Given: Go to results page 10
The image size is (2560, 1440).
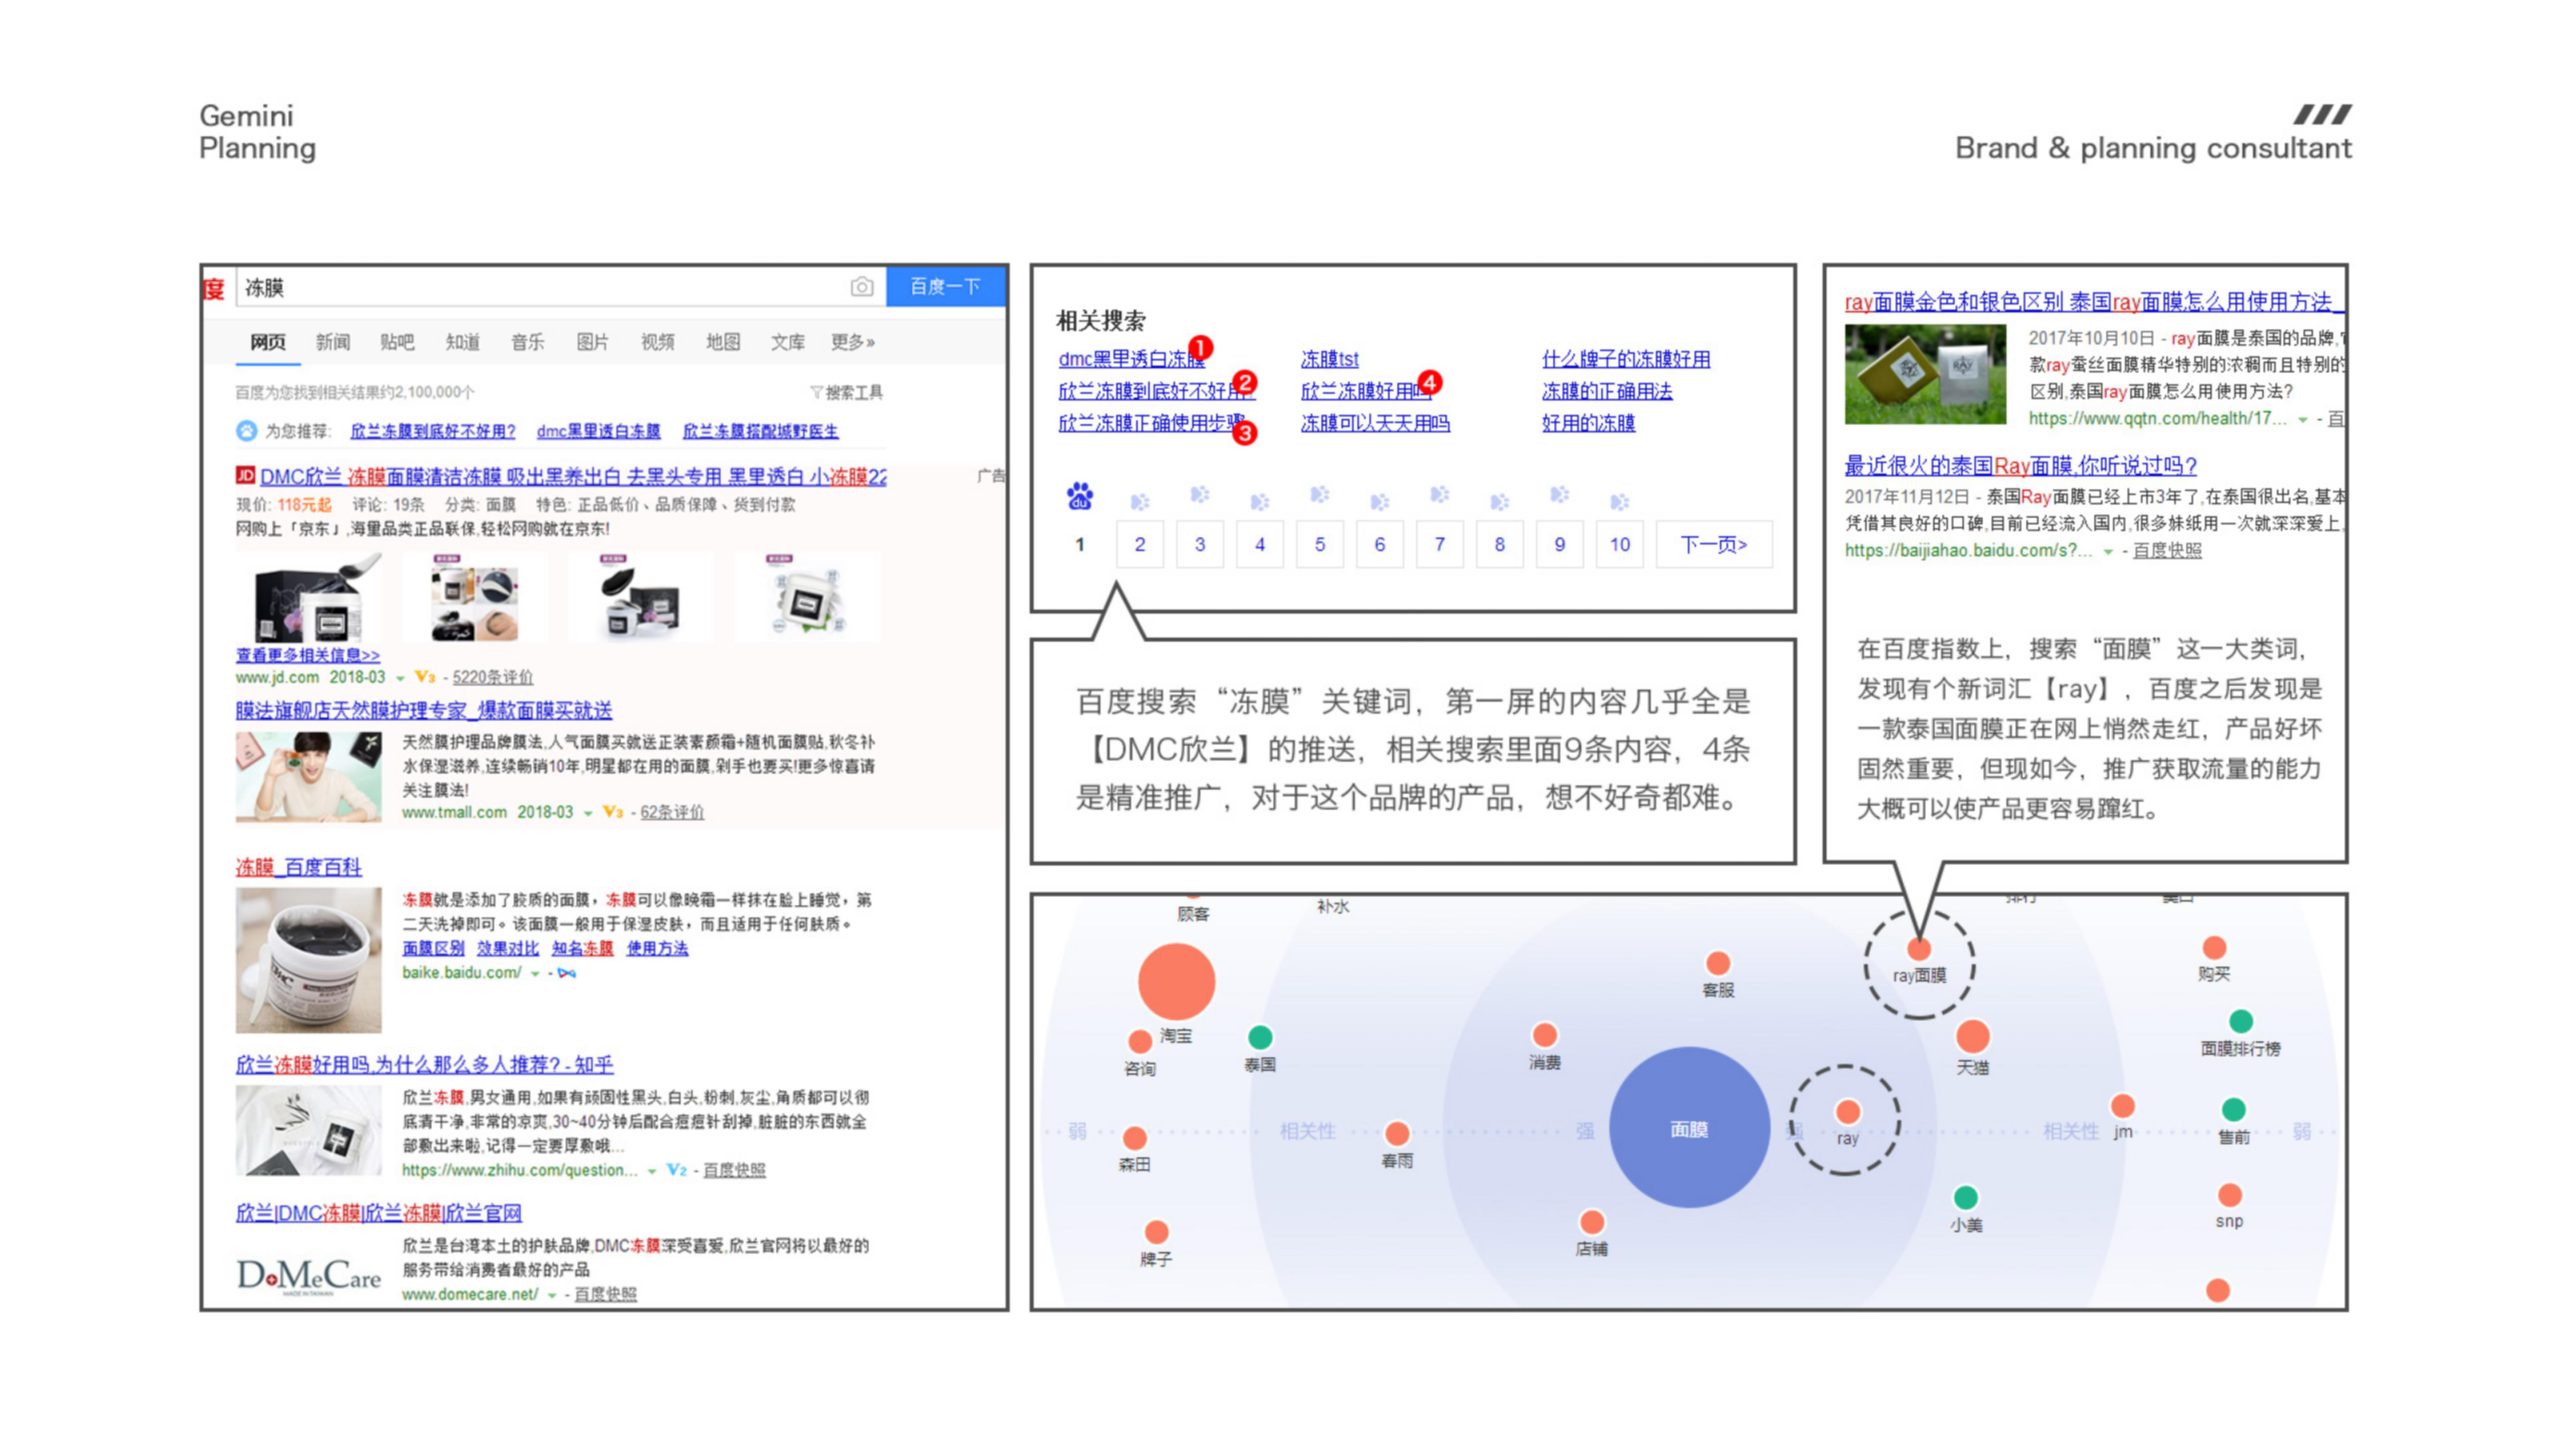Looking at the screenshot, I should point(1619,544).
